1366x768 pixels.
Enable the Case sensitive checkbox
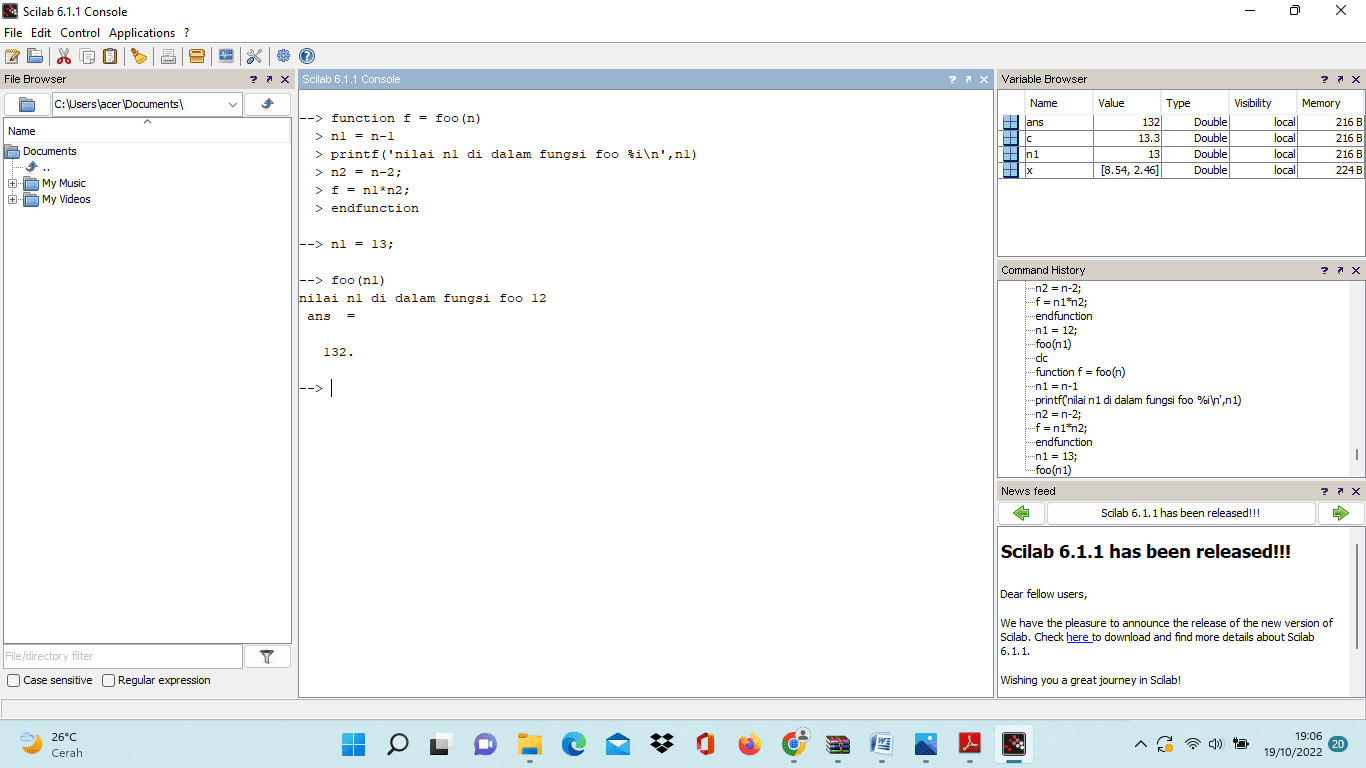coord(13,681)
